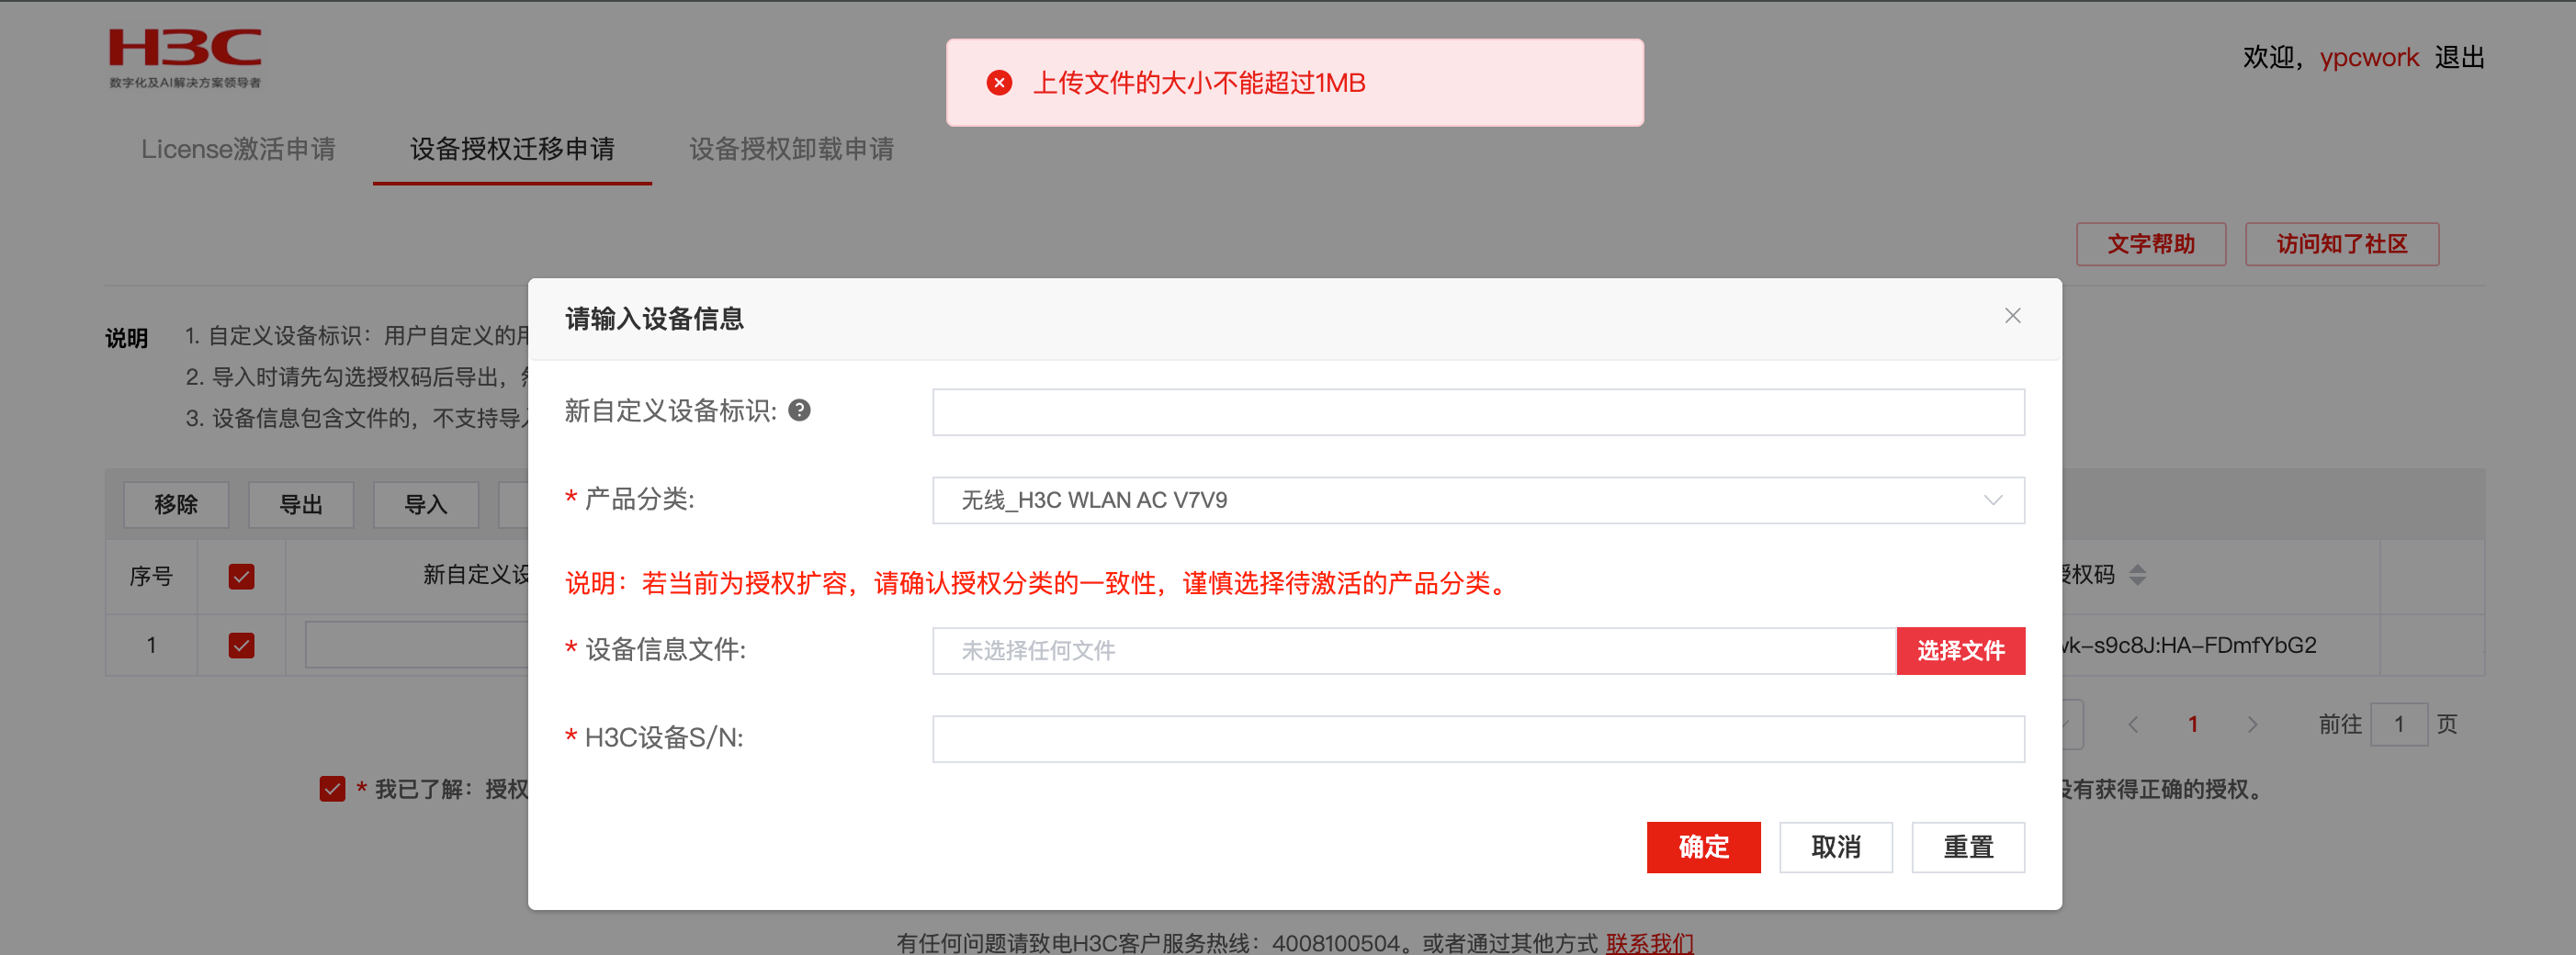Click the 联系我们 link
Image resolution: width=2576 pixels, height=955 pixels.
coord(1649,942)
